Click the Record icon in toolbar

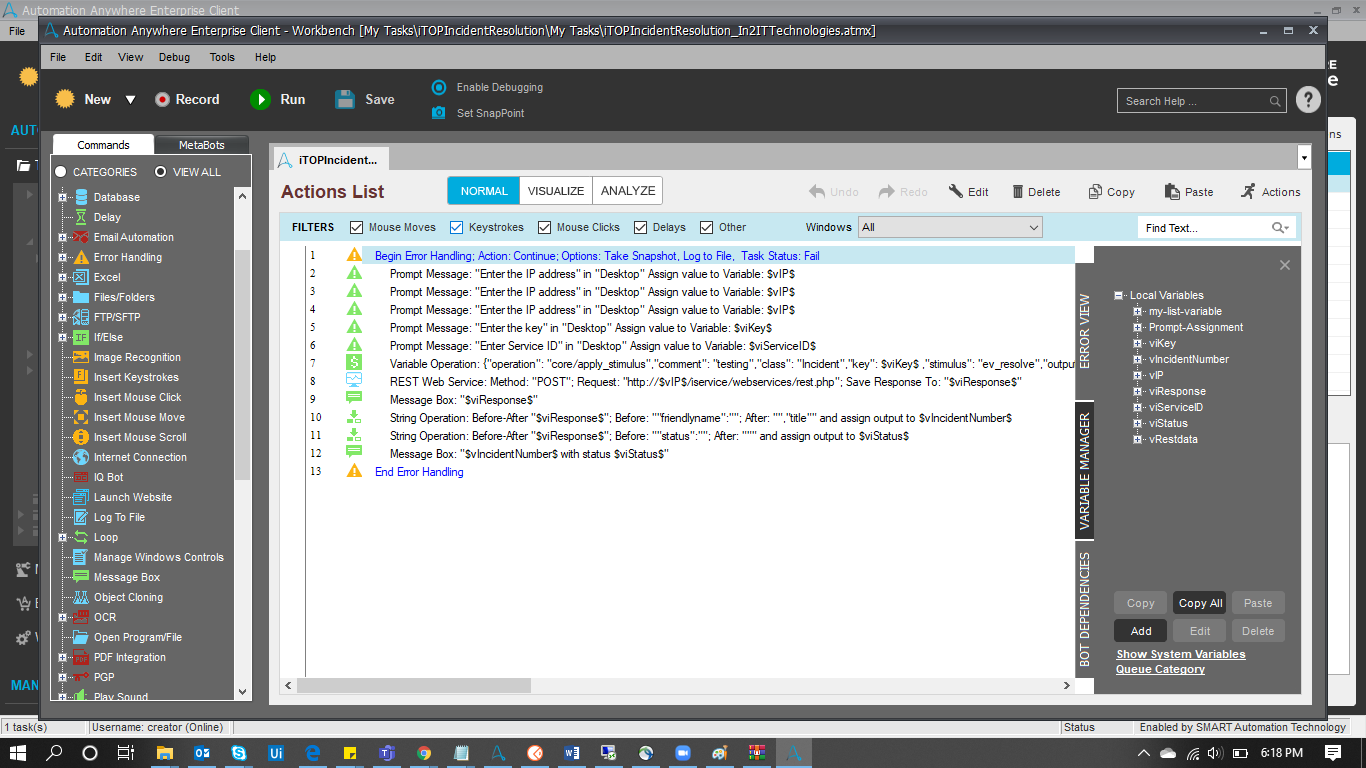click(x=162, y=99)
